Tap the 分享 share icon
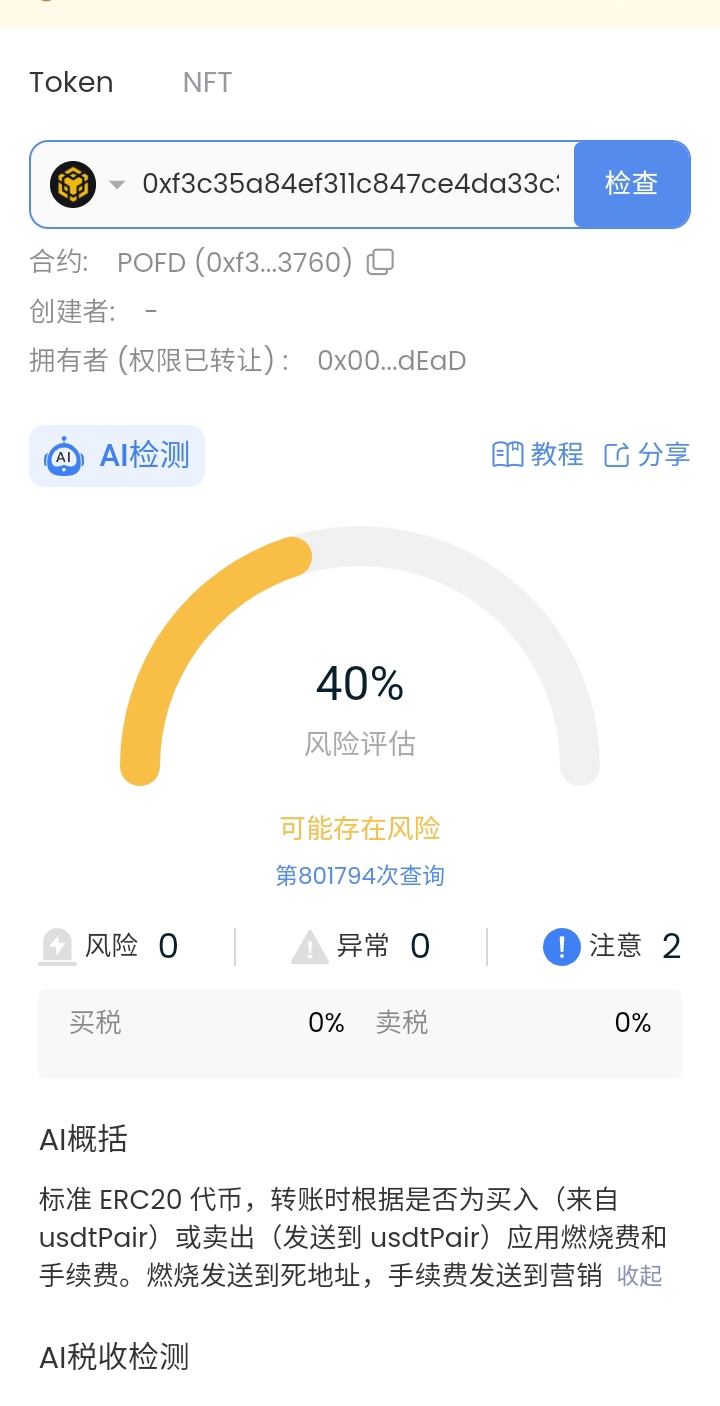 pyautogui.click(x=617, y=455)
